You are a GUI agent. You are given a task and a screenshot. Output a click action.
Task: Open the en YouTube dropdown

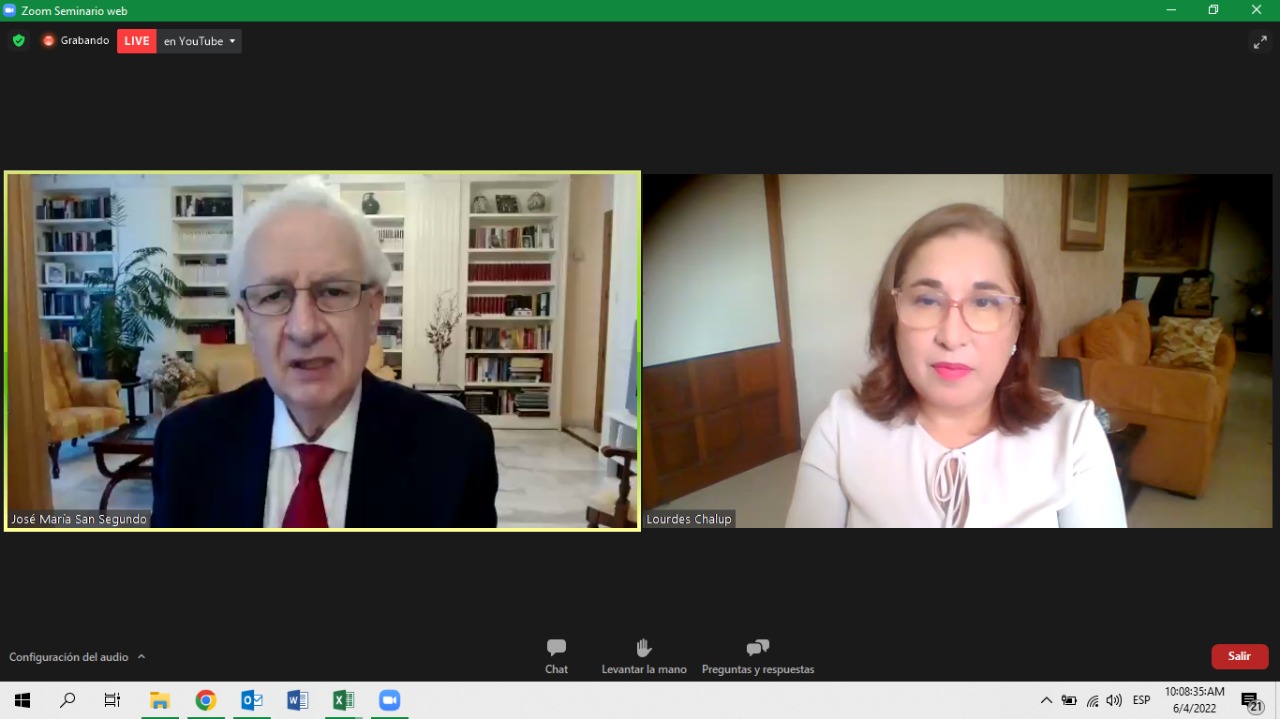click(x=200, y=41)
